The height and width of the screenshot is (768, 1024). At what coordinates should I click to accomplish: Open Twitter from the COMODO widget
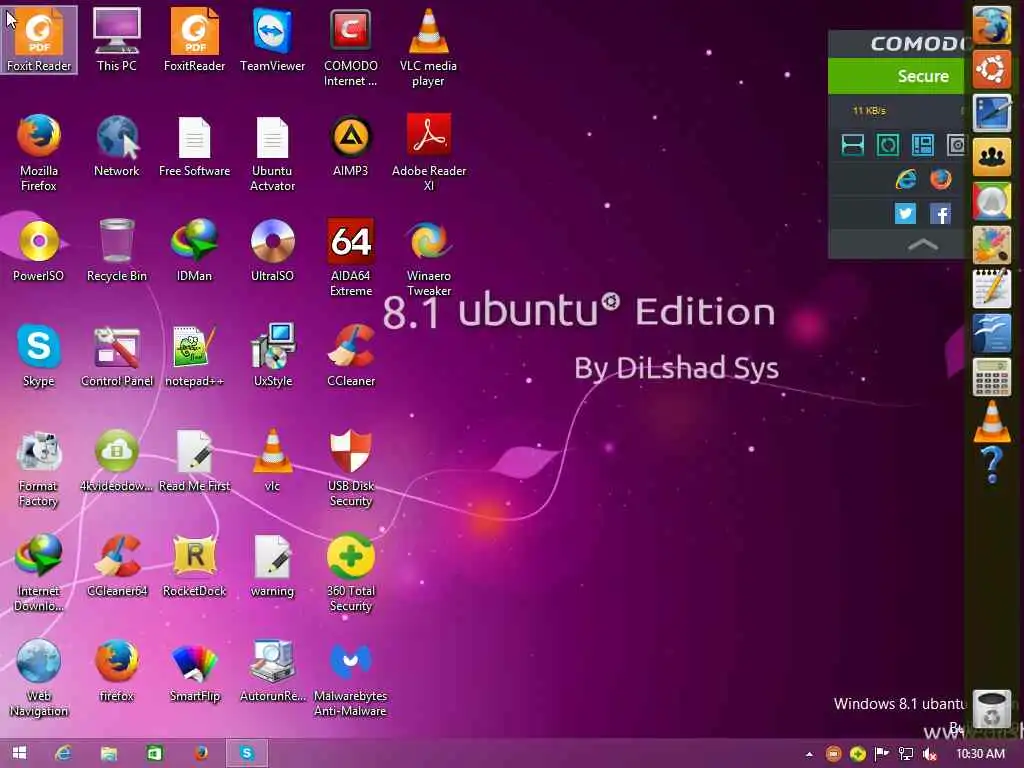pyautogui.click(x=905, y=214)
